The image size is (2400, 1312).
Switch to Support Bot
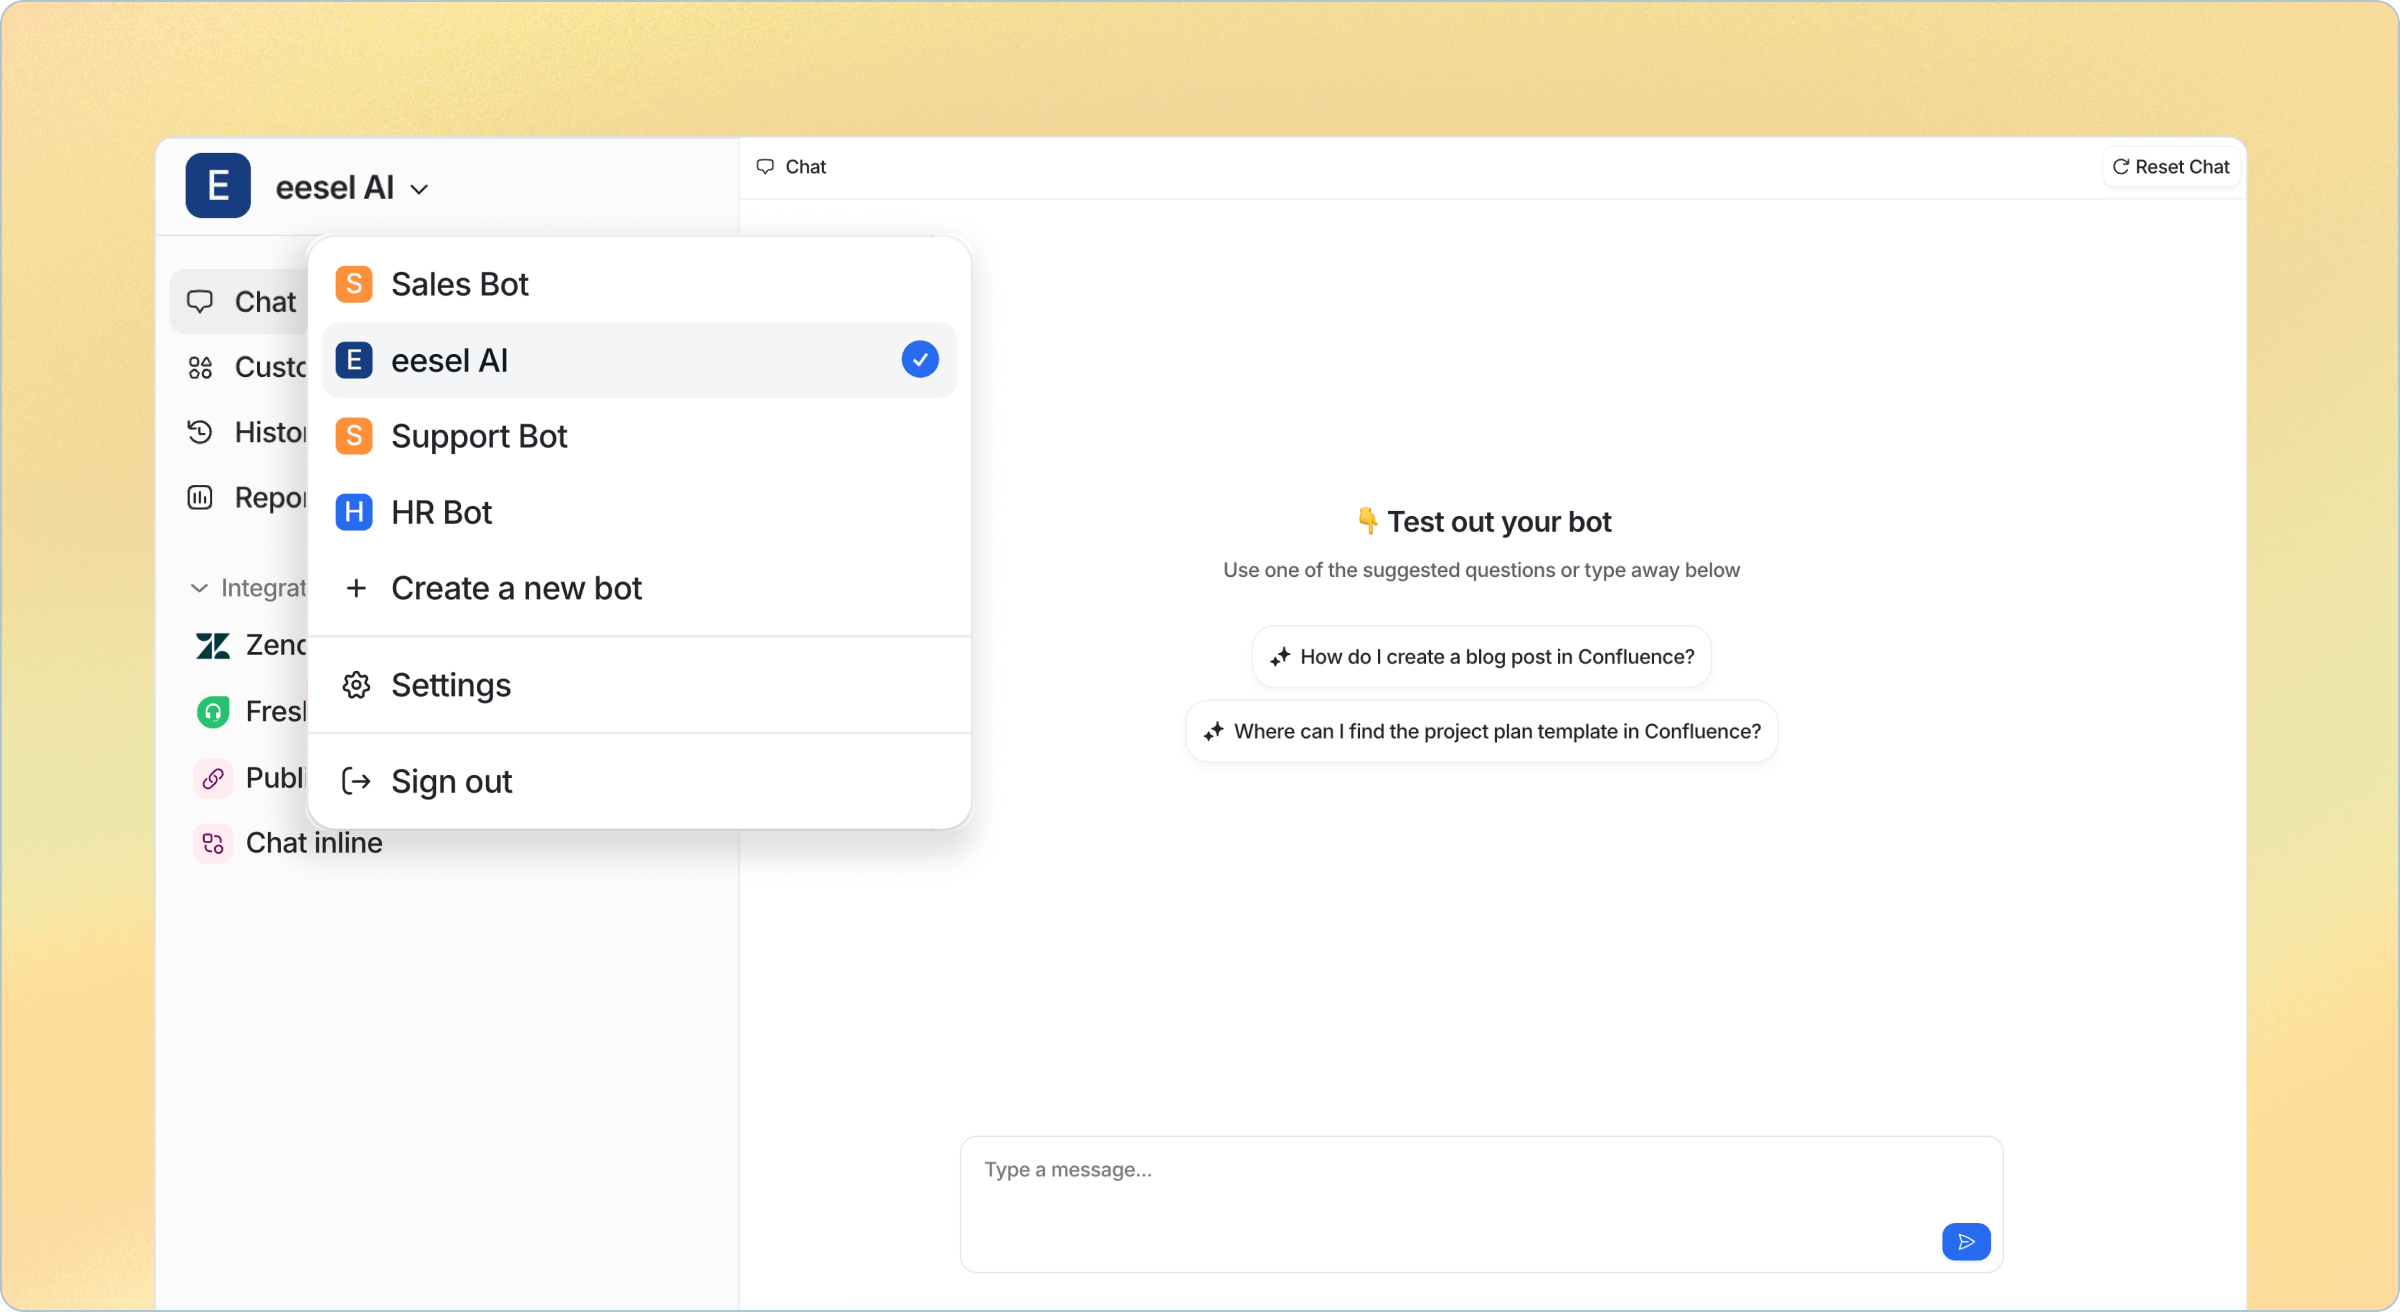pos(639,436)
